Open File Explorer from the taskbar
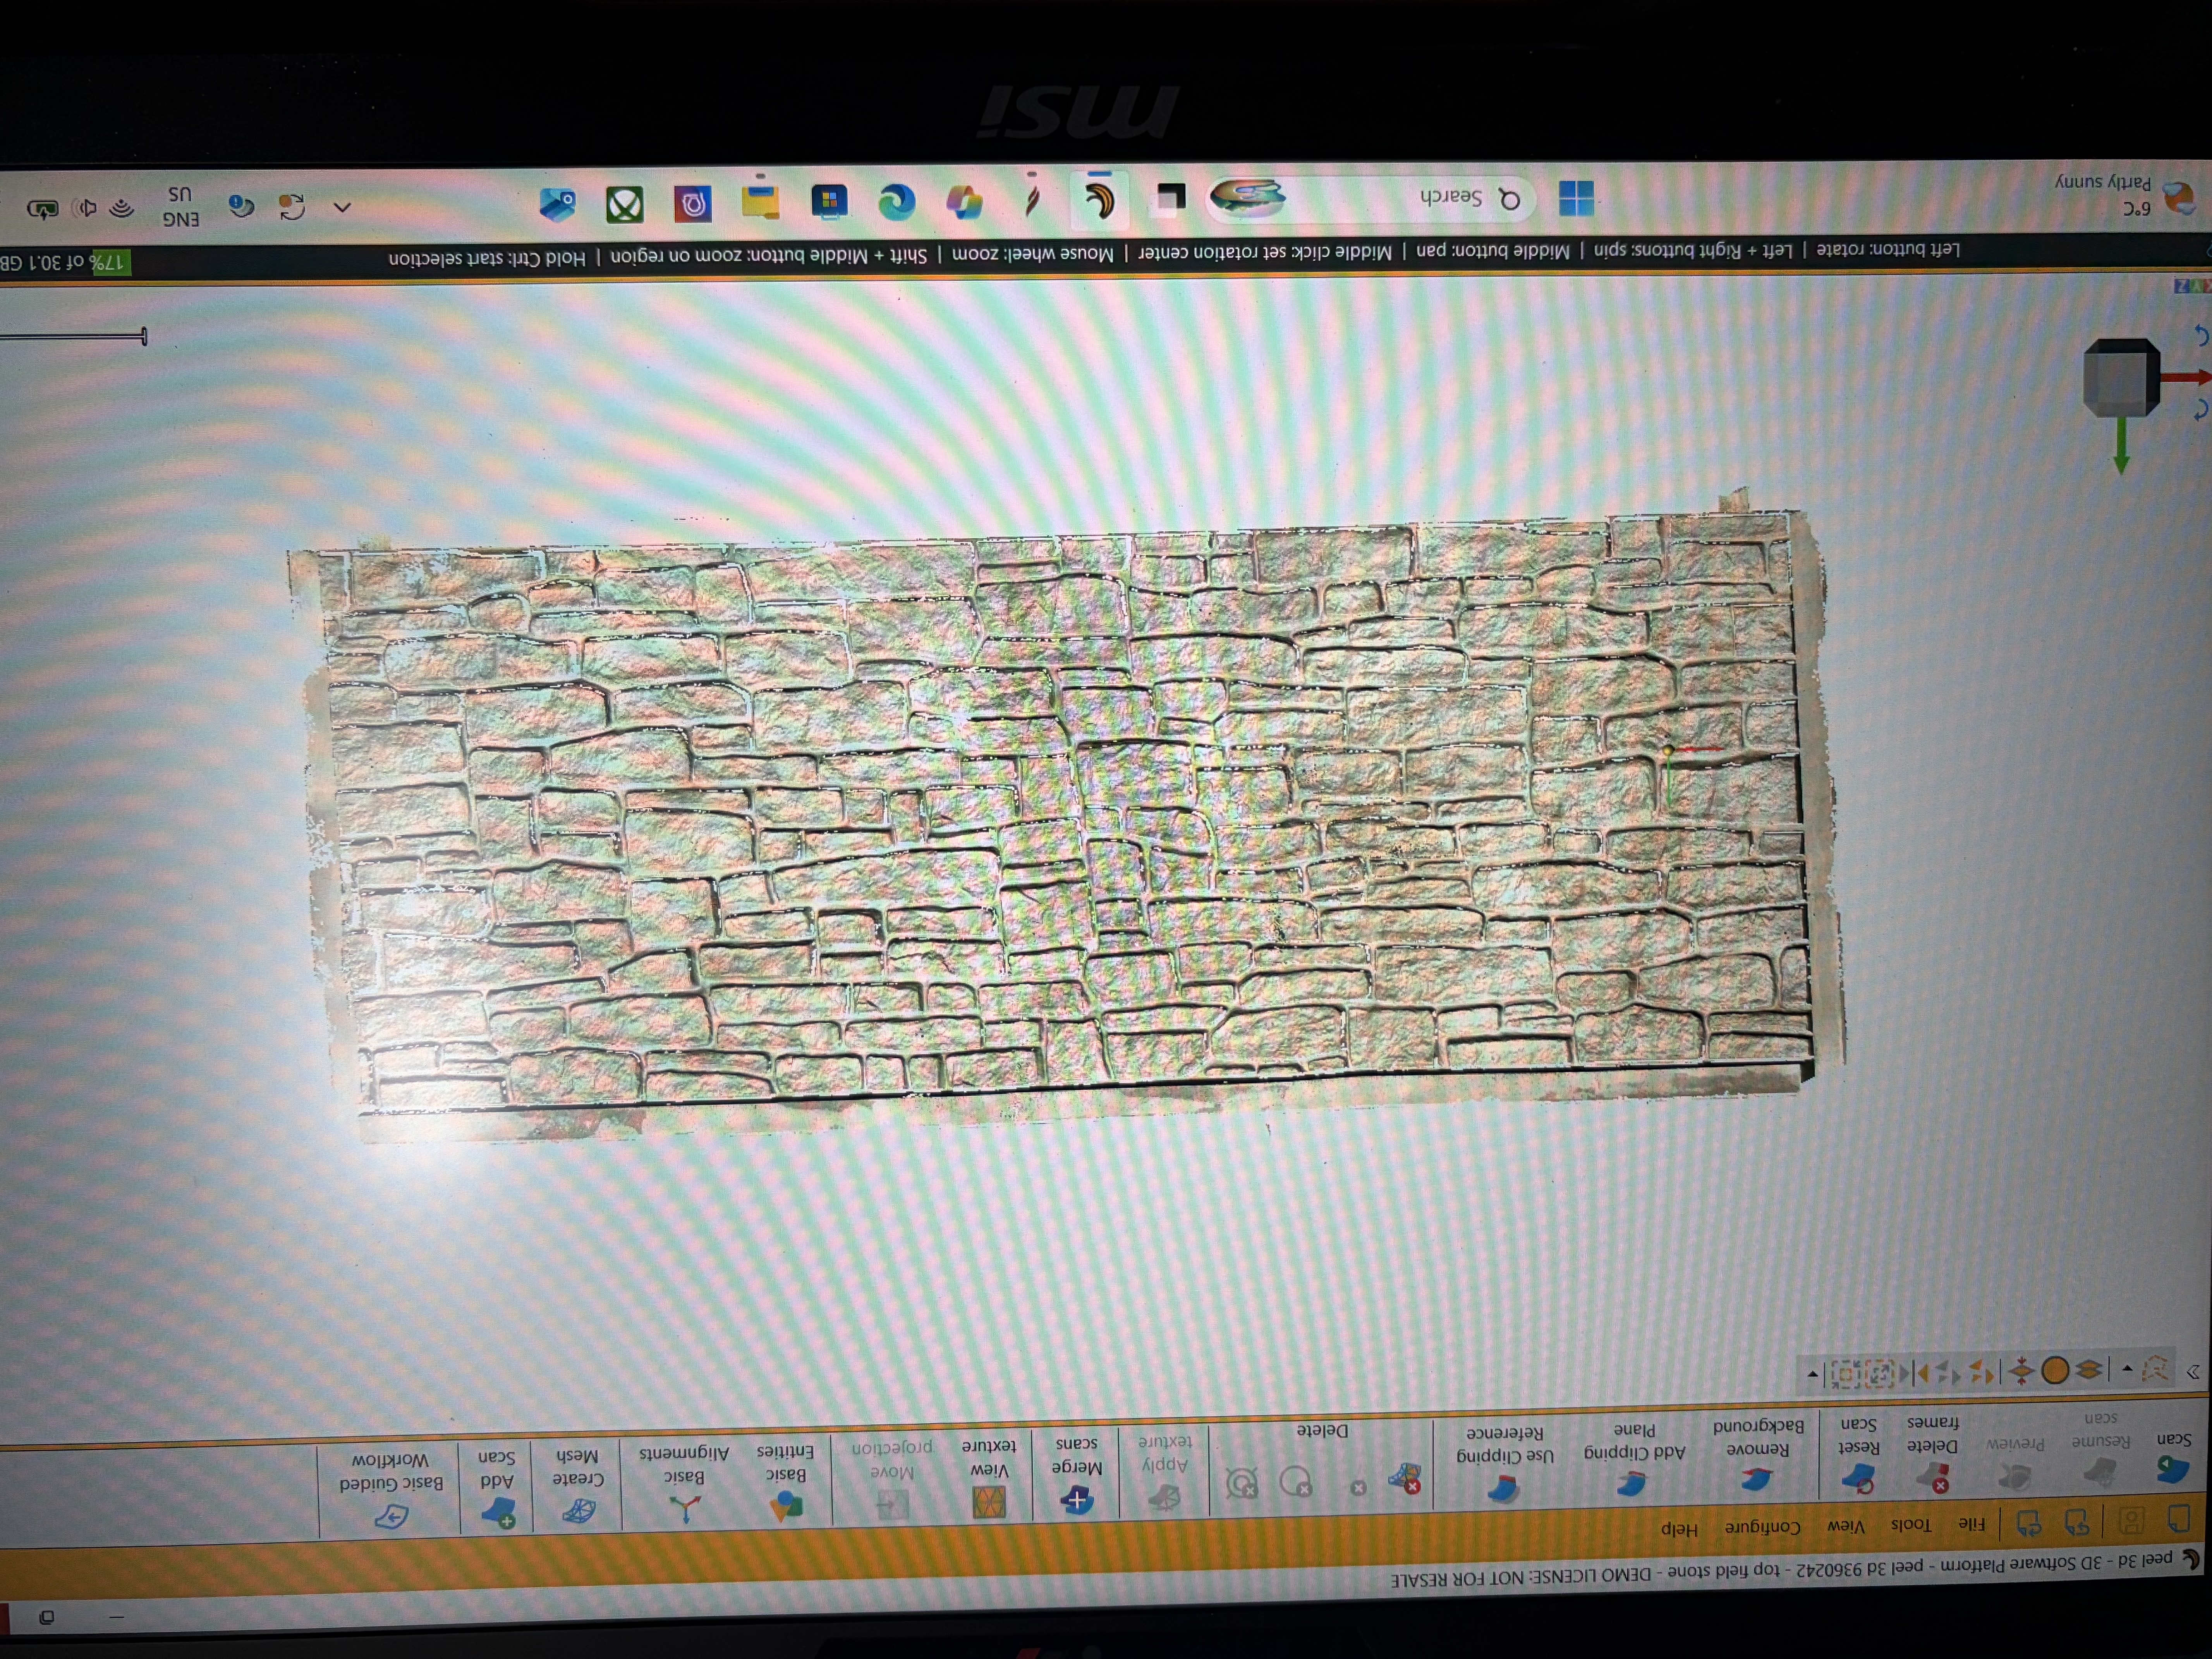 (760, 203)
